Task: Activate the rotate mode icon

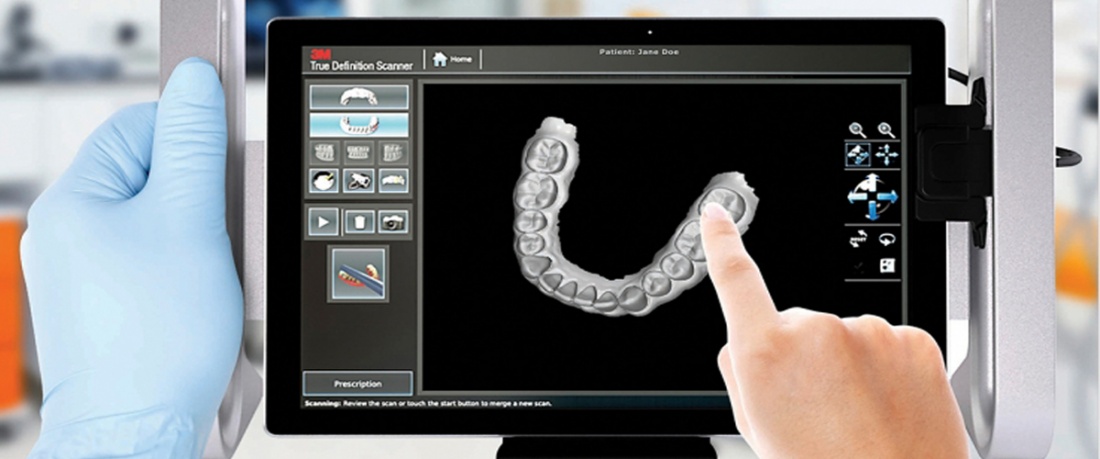Action: pos(857,155)
